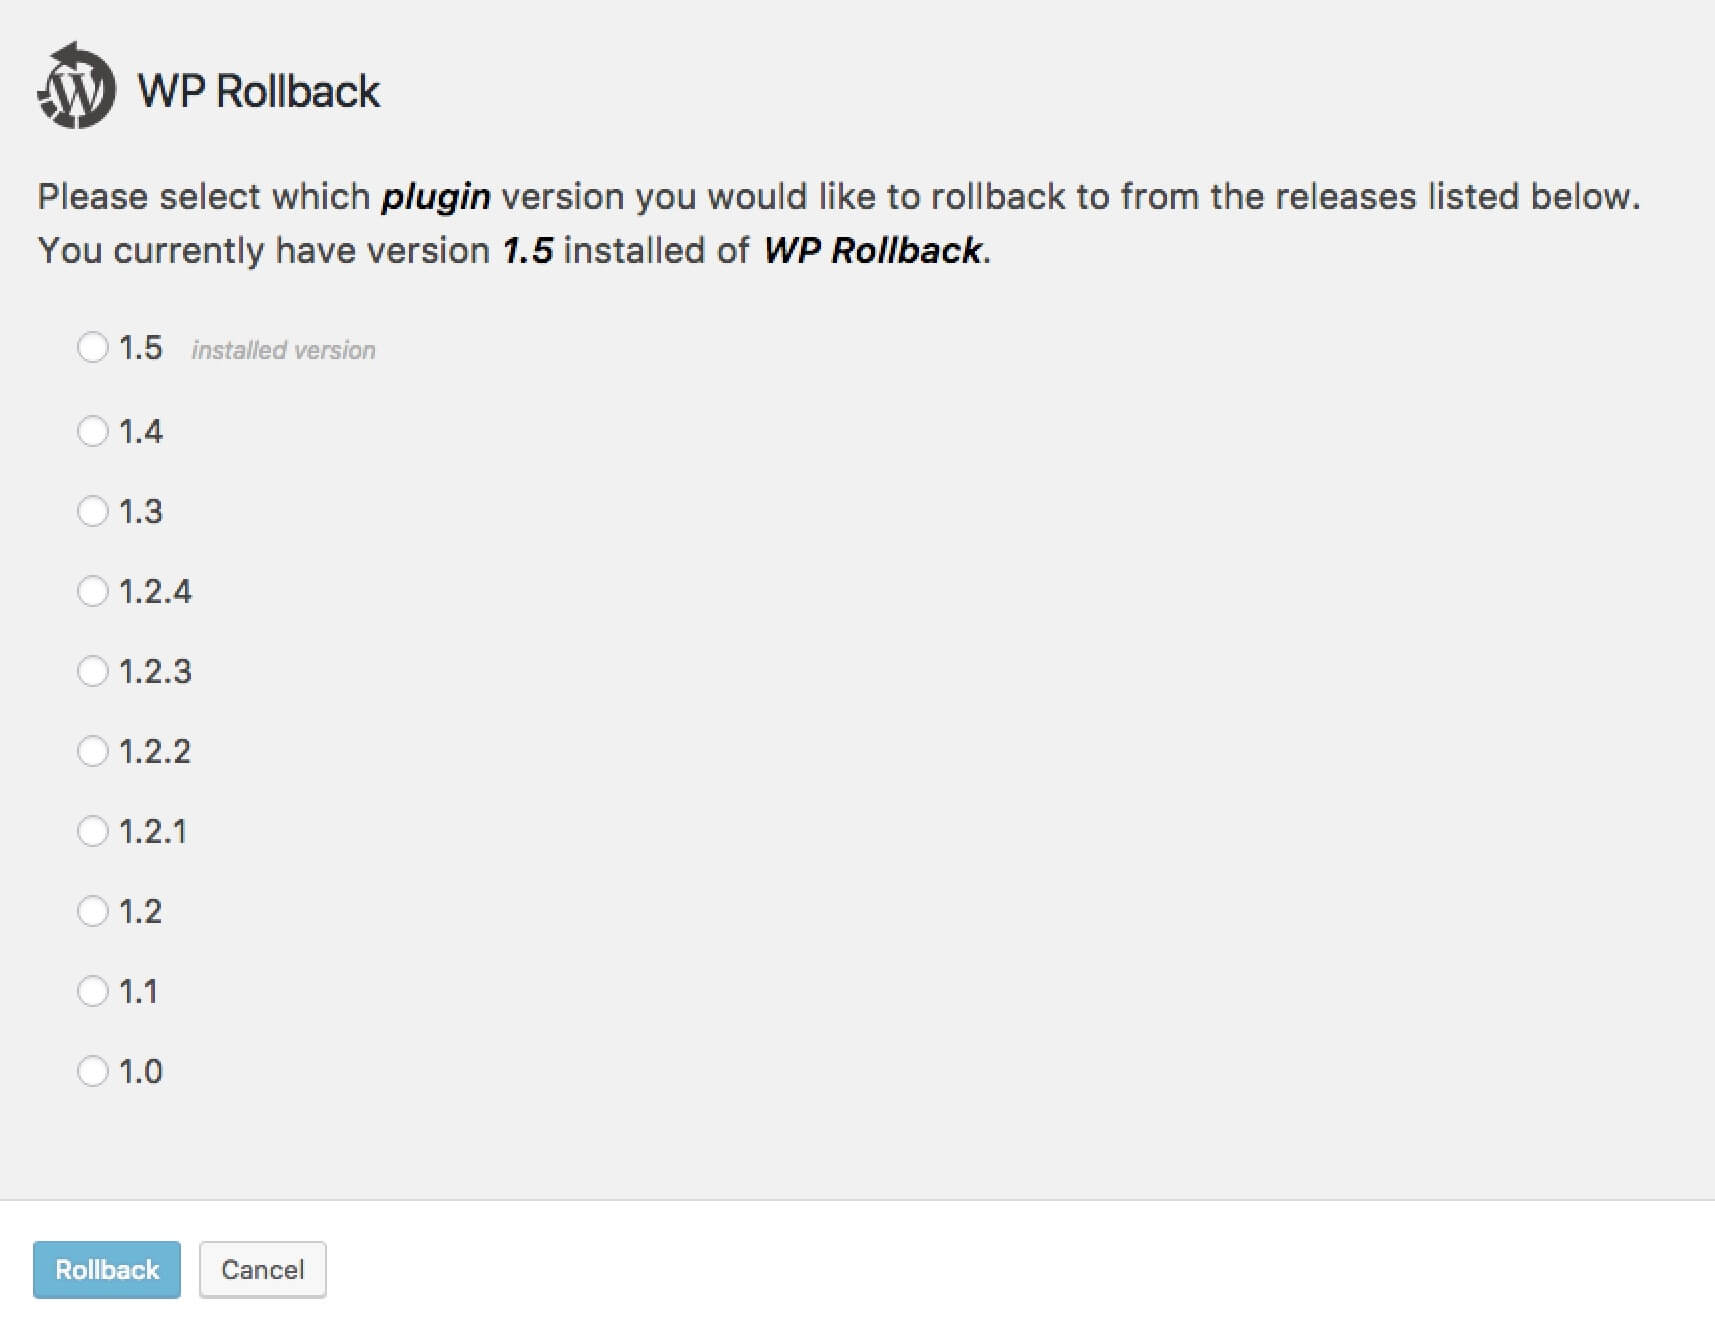Choose the 1.2.2 radio button

point(92,751)
